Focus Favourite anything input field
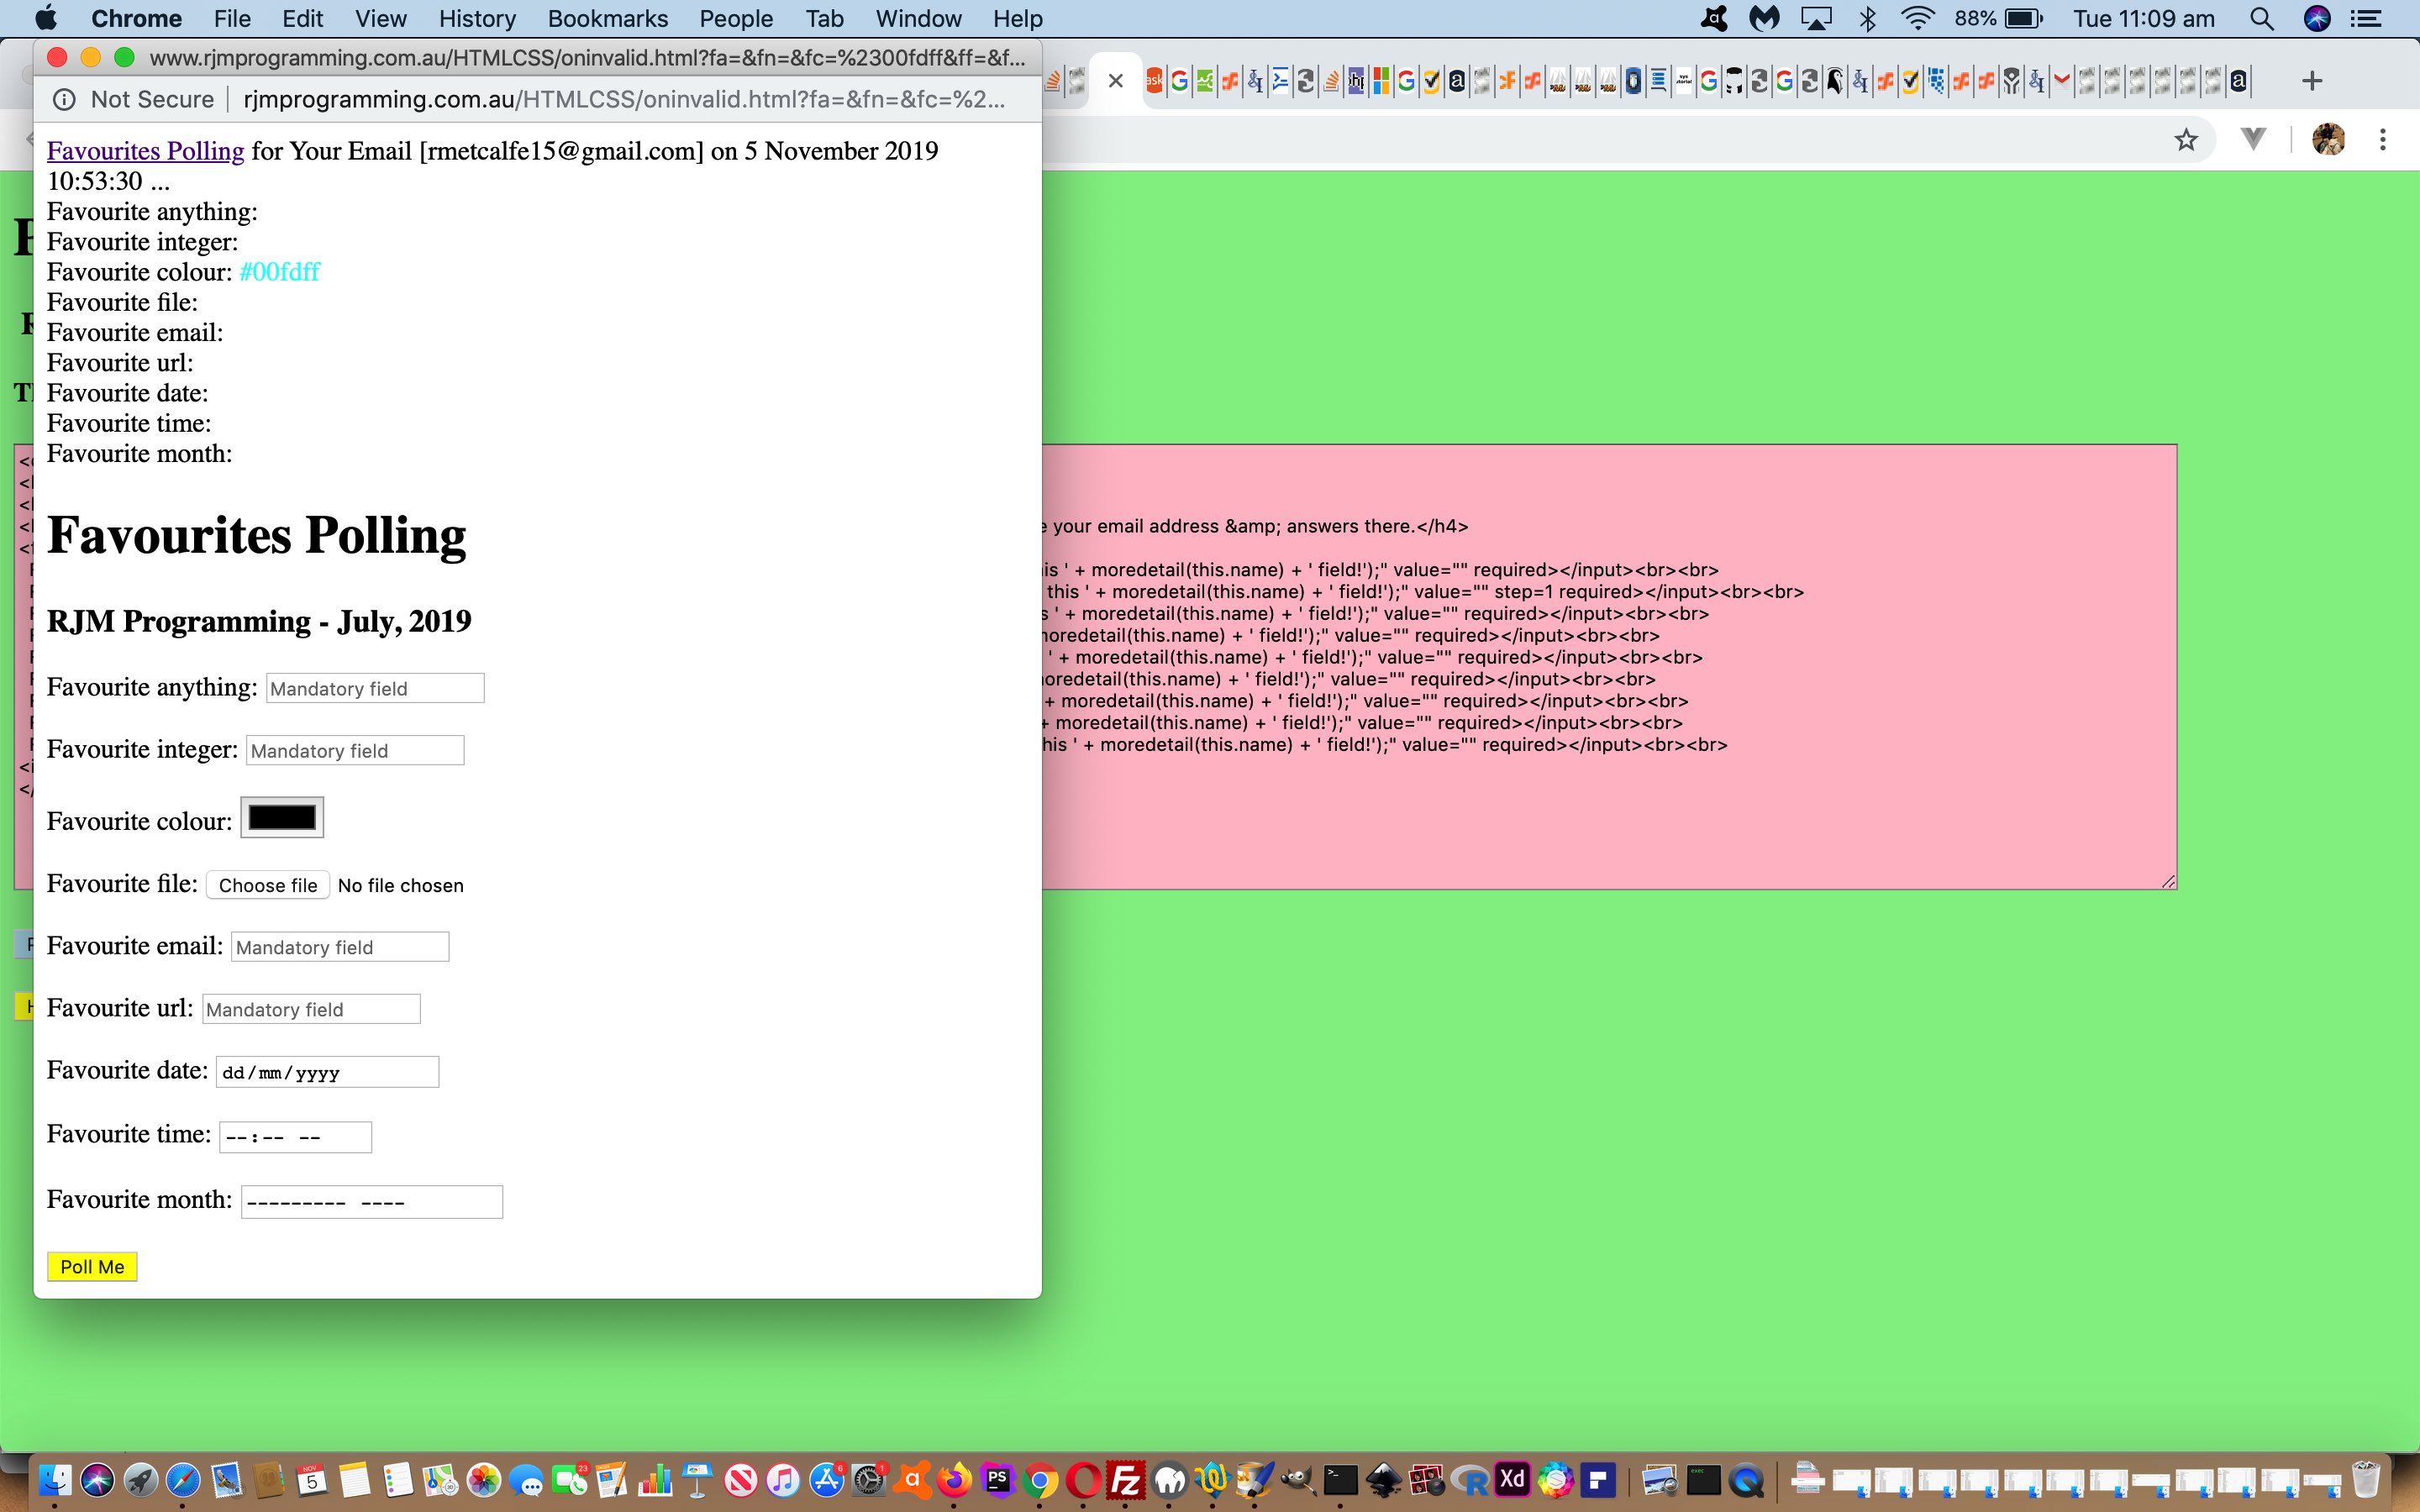2420x1512 pixels. pyautogui.click(x=375, y=688)
